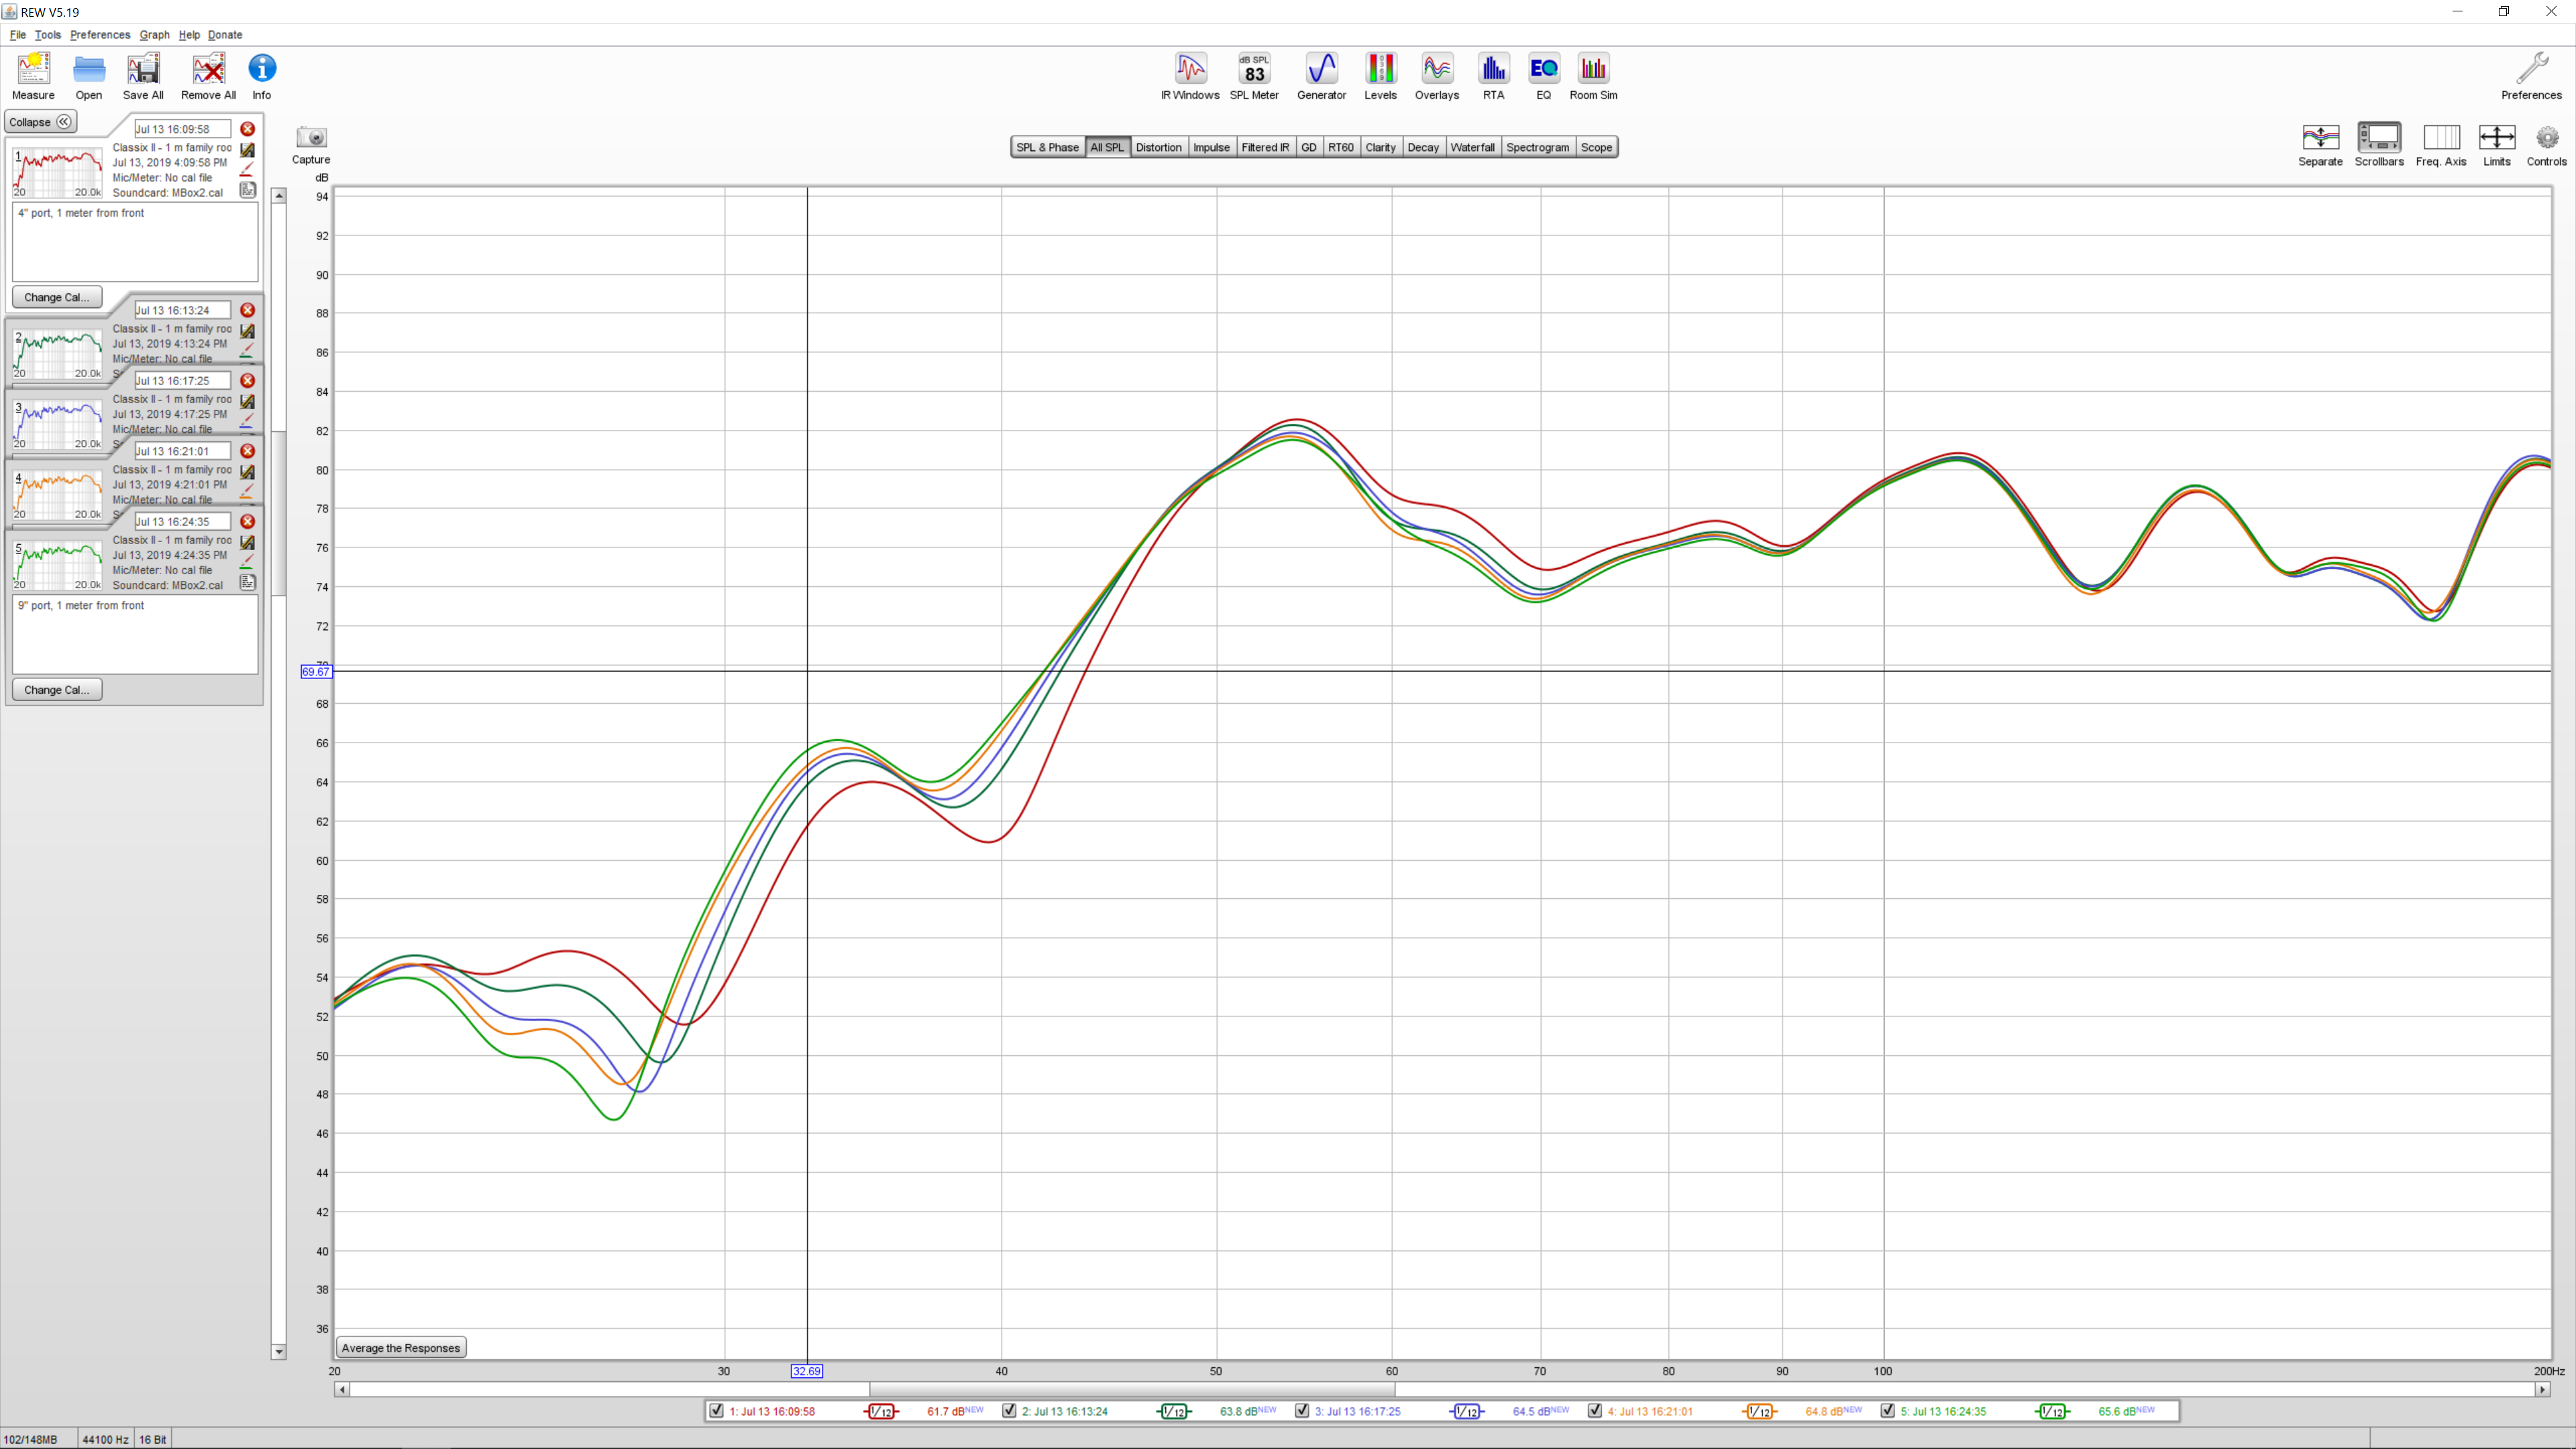Switch to the SPL & Phase tab
This screenshot has height=1449, width=2576.
pos(1047,147)
